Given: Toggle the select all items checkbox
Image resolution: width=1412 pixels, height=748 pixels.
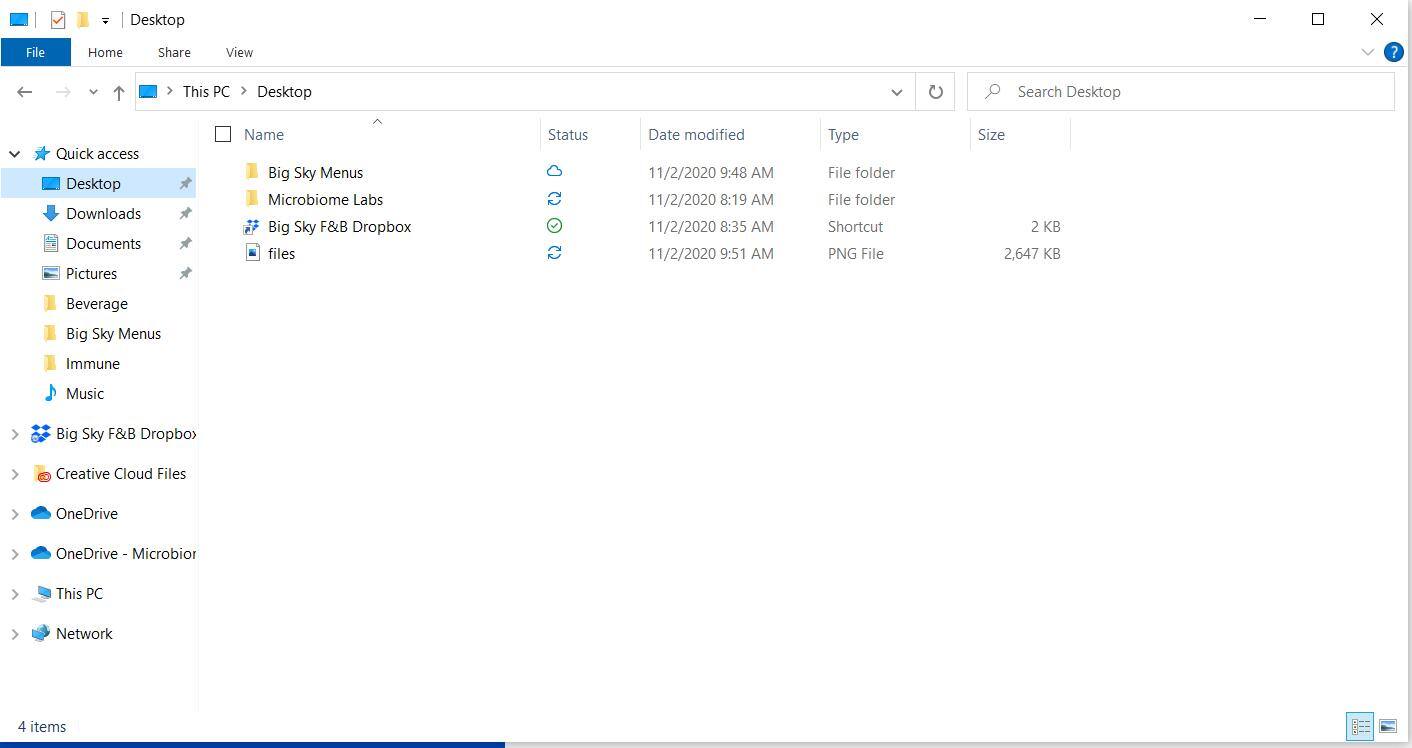Looking at the screenshot, I should tap(223, 134).
